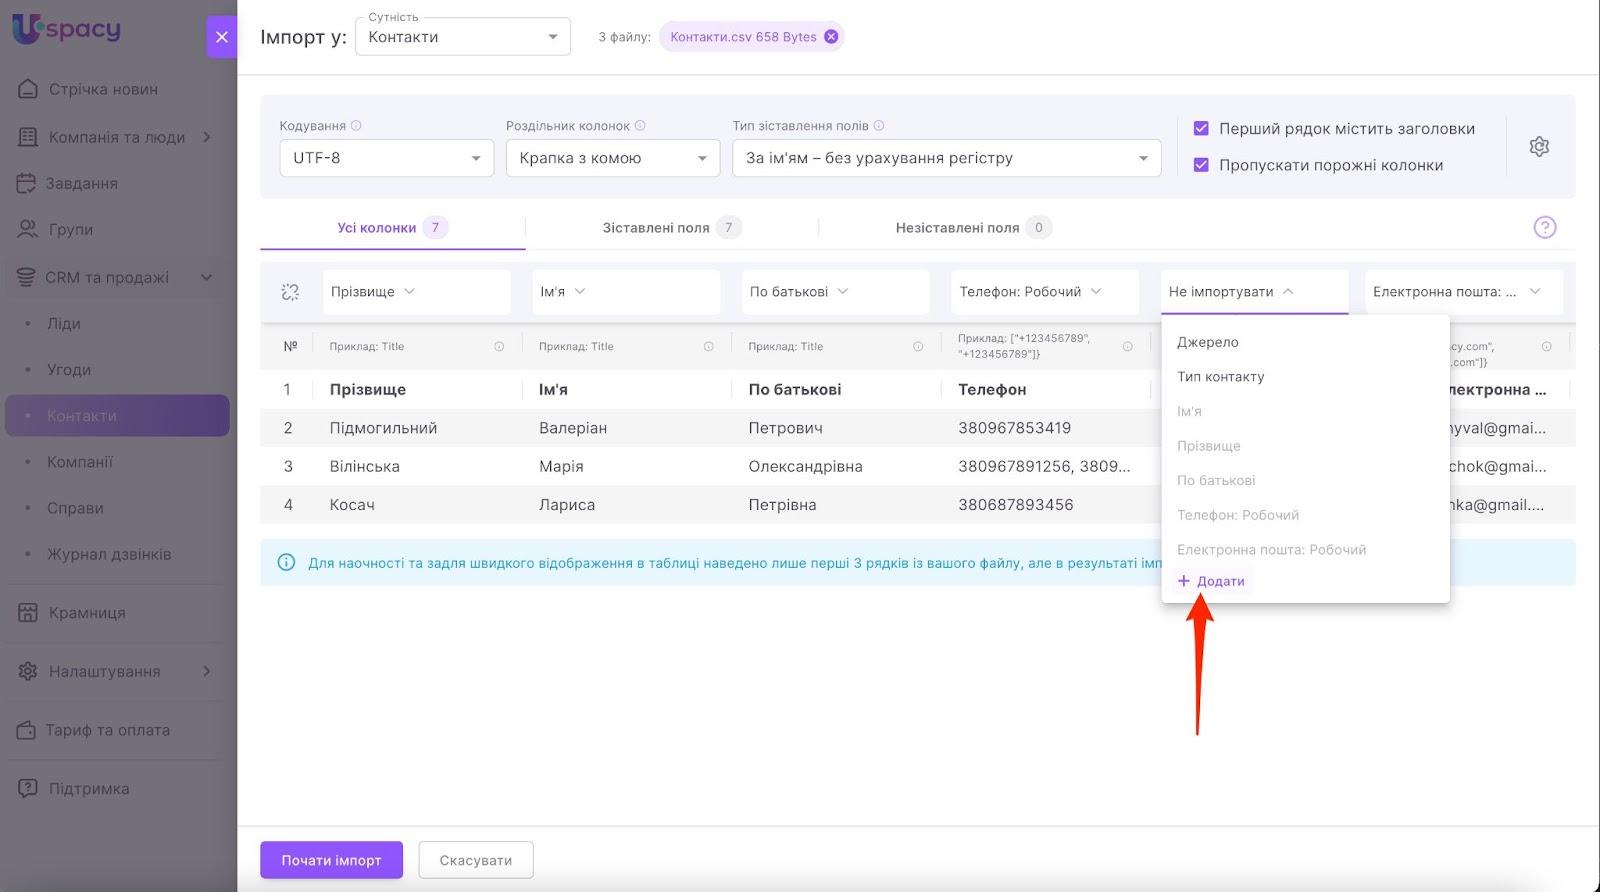Select Джерело in the field list
Screen dimensions: 1600x892
[x=1207, y=342]
